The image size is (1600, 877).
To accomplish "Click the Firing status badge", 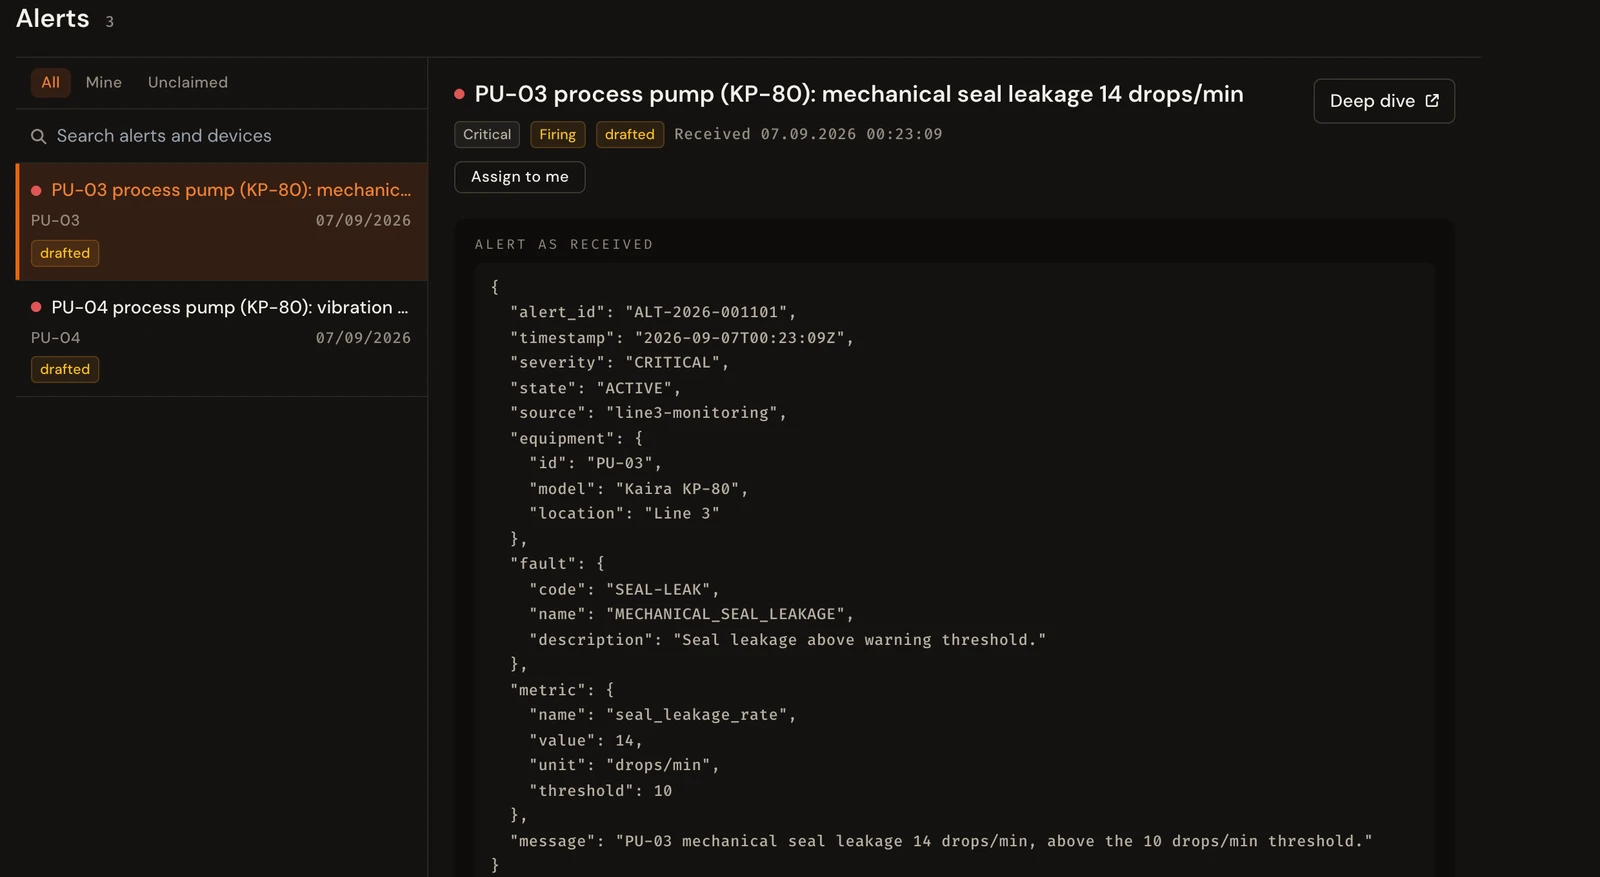I will 558,134.
